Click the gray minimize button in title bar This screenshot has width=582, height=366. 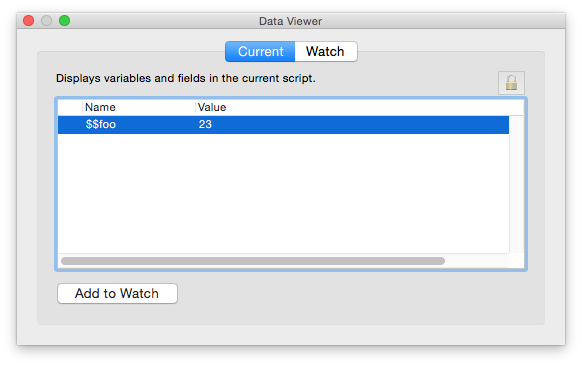pyautogui.click(x=46, y=20)
